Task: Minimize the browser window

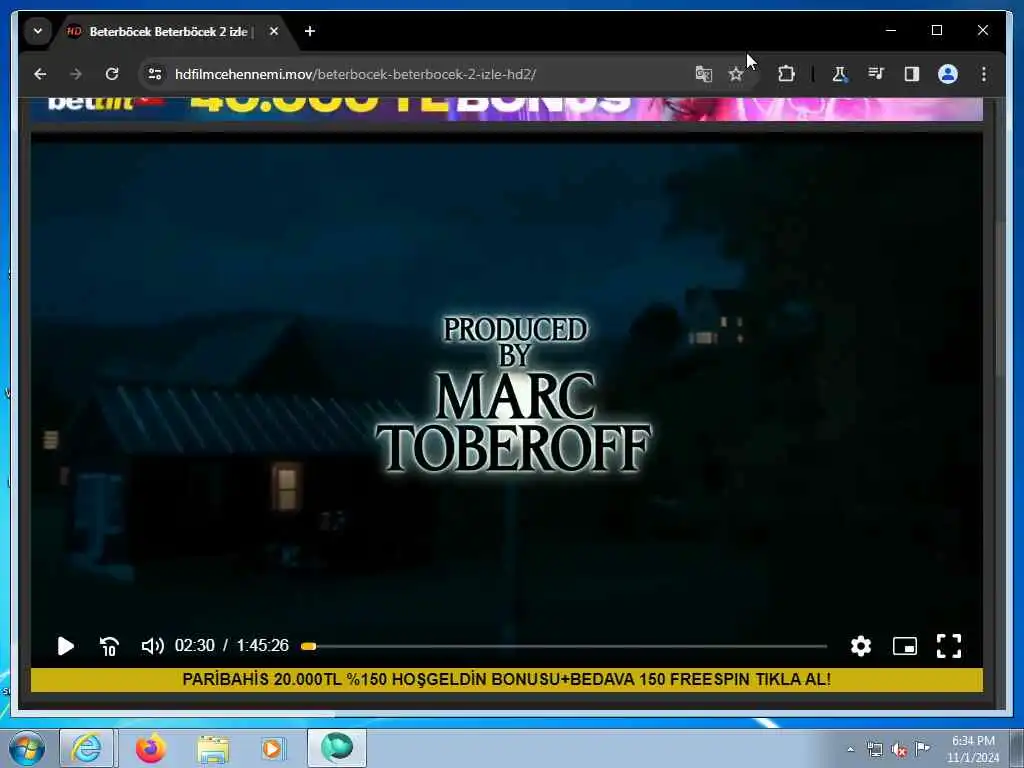Action: (891, 30)
